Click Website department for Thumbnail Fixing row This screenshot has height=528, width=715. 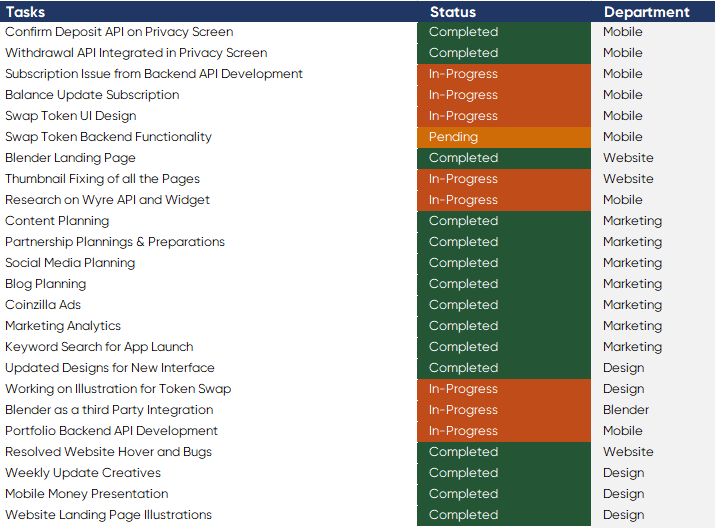click(x=653, y=179)
